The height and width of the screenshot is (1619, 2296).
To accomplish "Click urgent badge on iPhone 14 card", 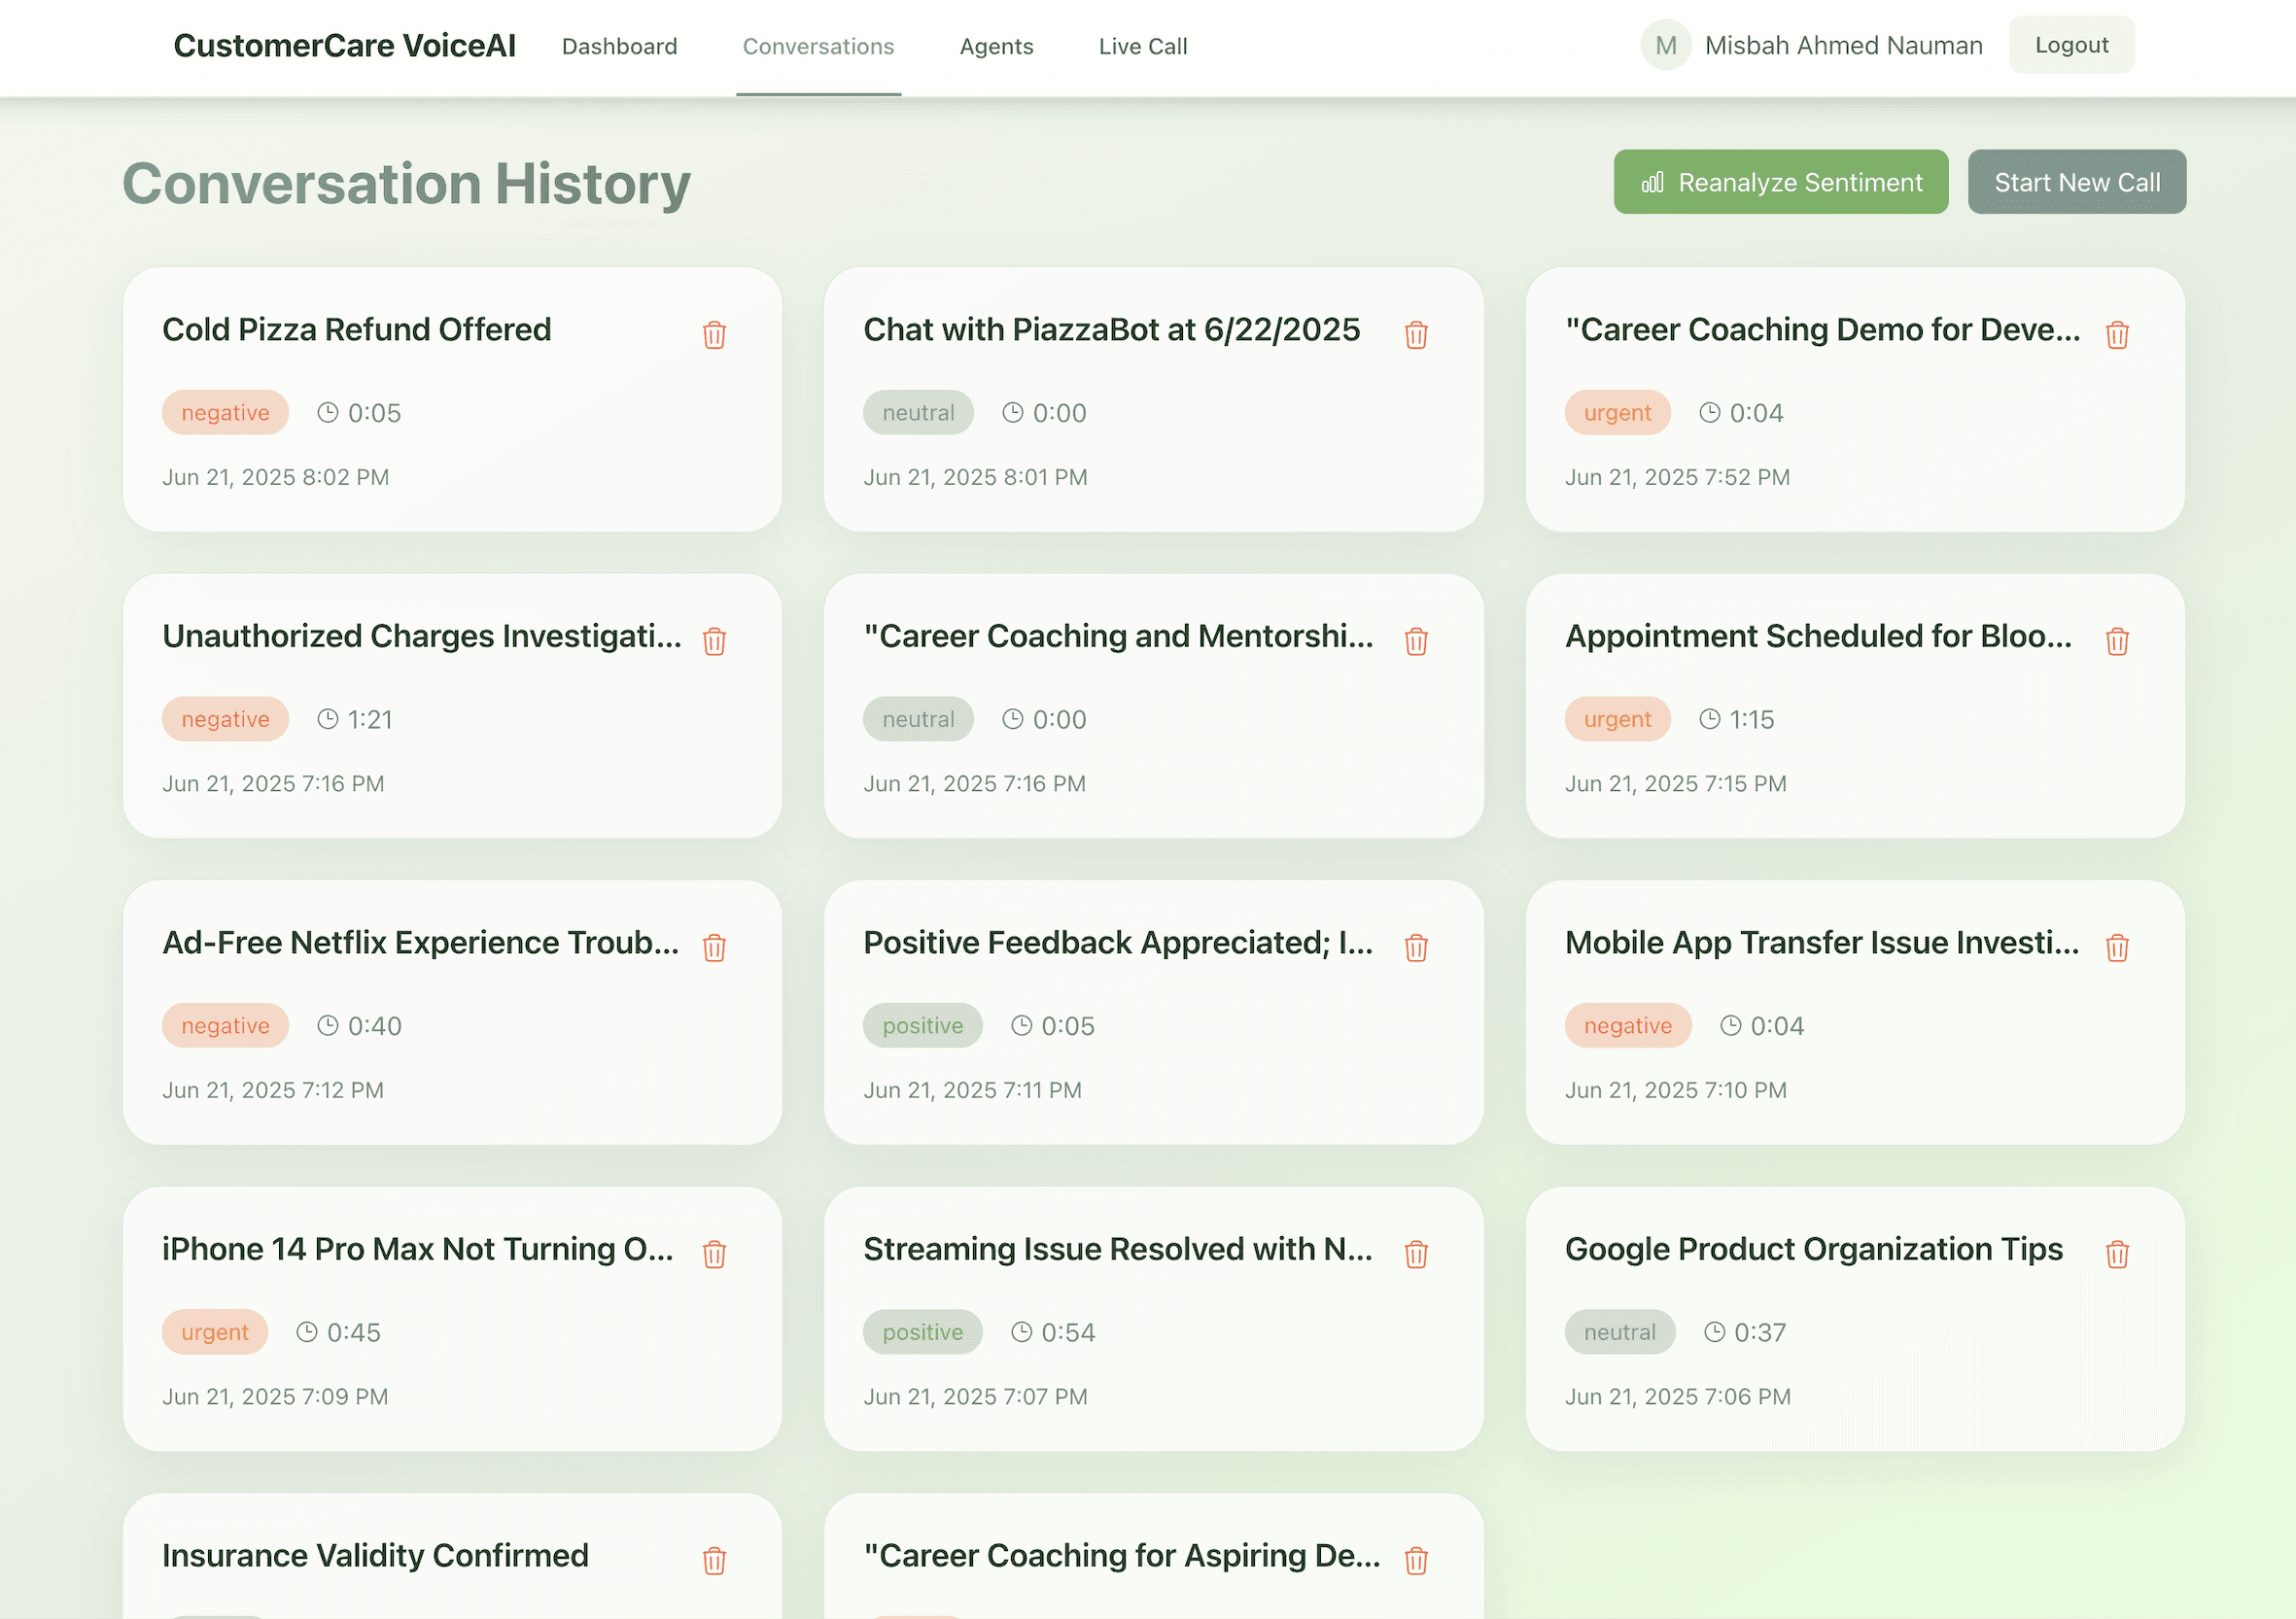I will pos(215,1332).
